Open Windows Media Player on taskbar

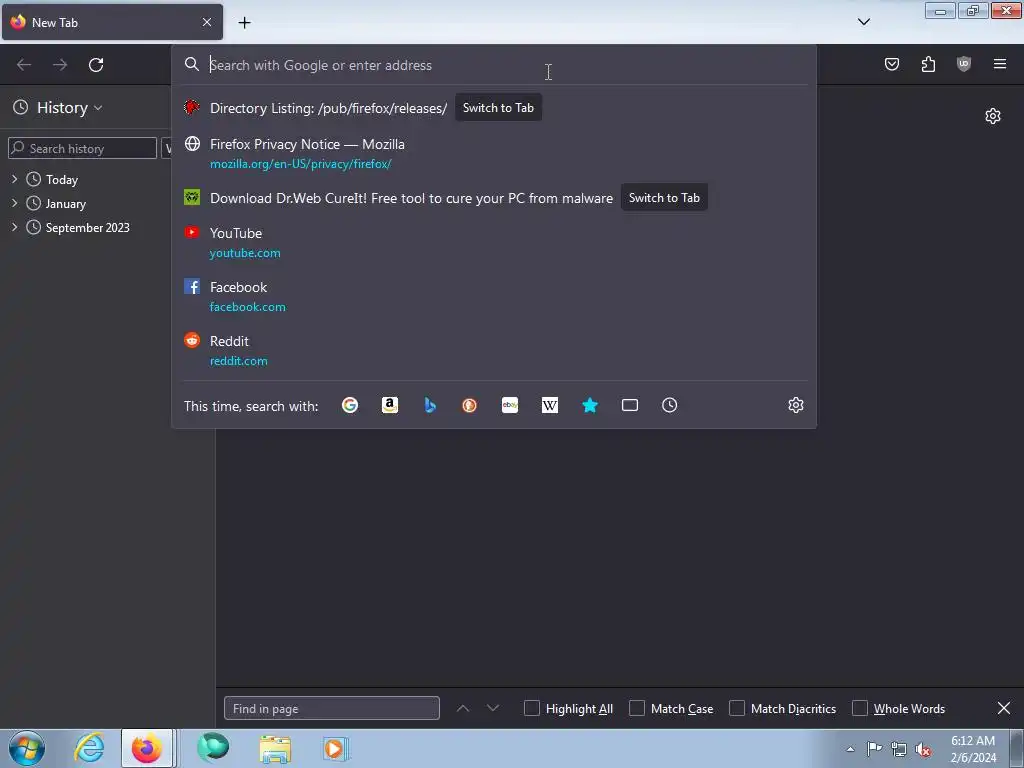[336, 748]
